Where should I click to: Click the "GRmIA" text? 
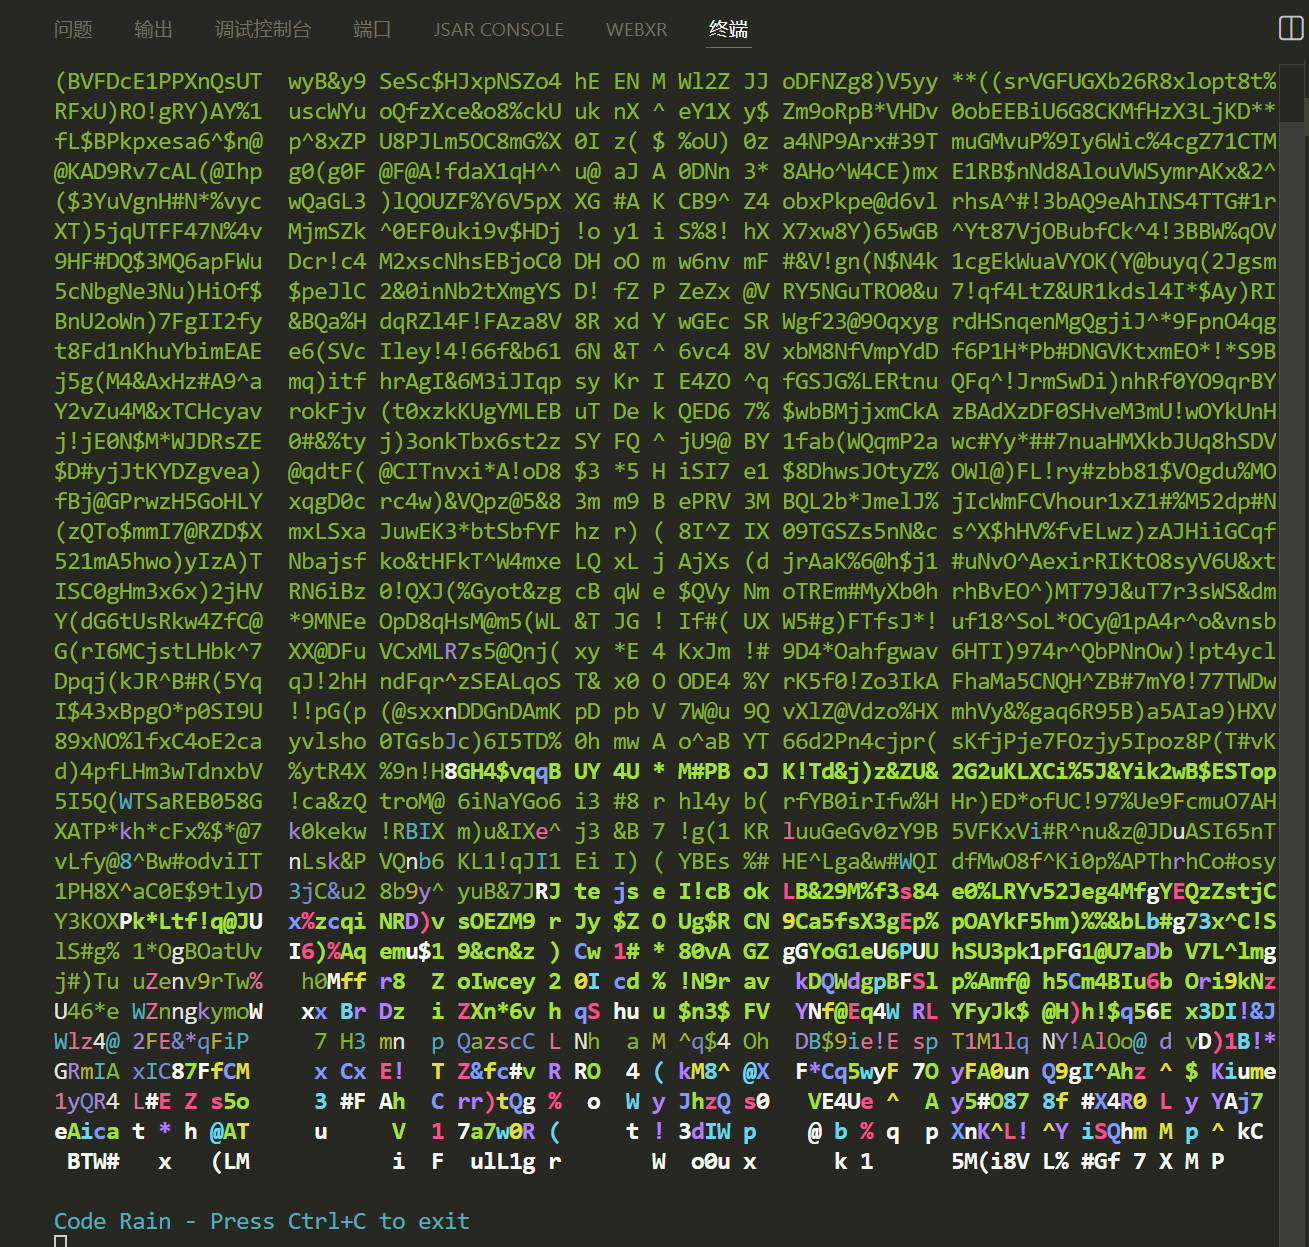point(86,1071)
